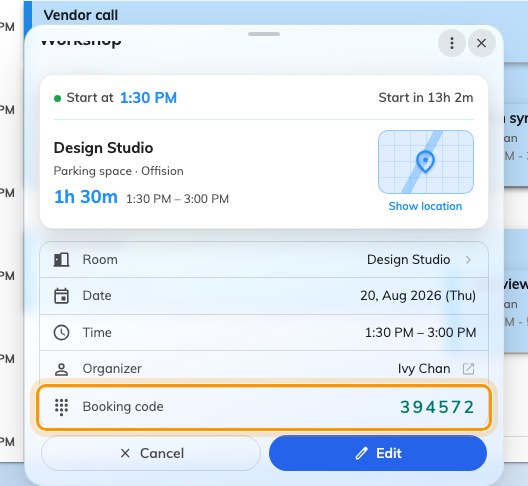Open the three-dot more options menu
This screenshot has width=528, height=486.
452,43
